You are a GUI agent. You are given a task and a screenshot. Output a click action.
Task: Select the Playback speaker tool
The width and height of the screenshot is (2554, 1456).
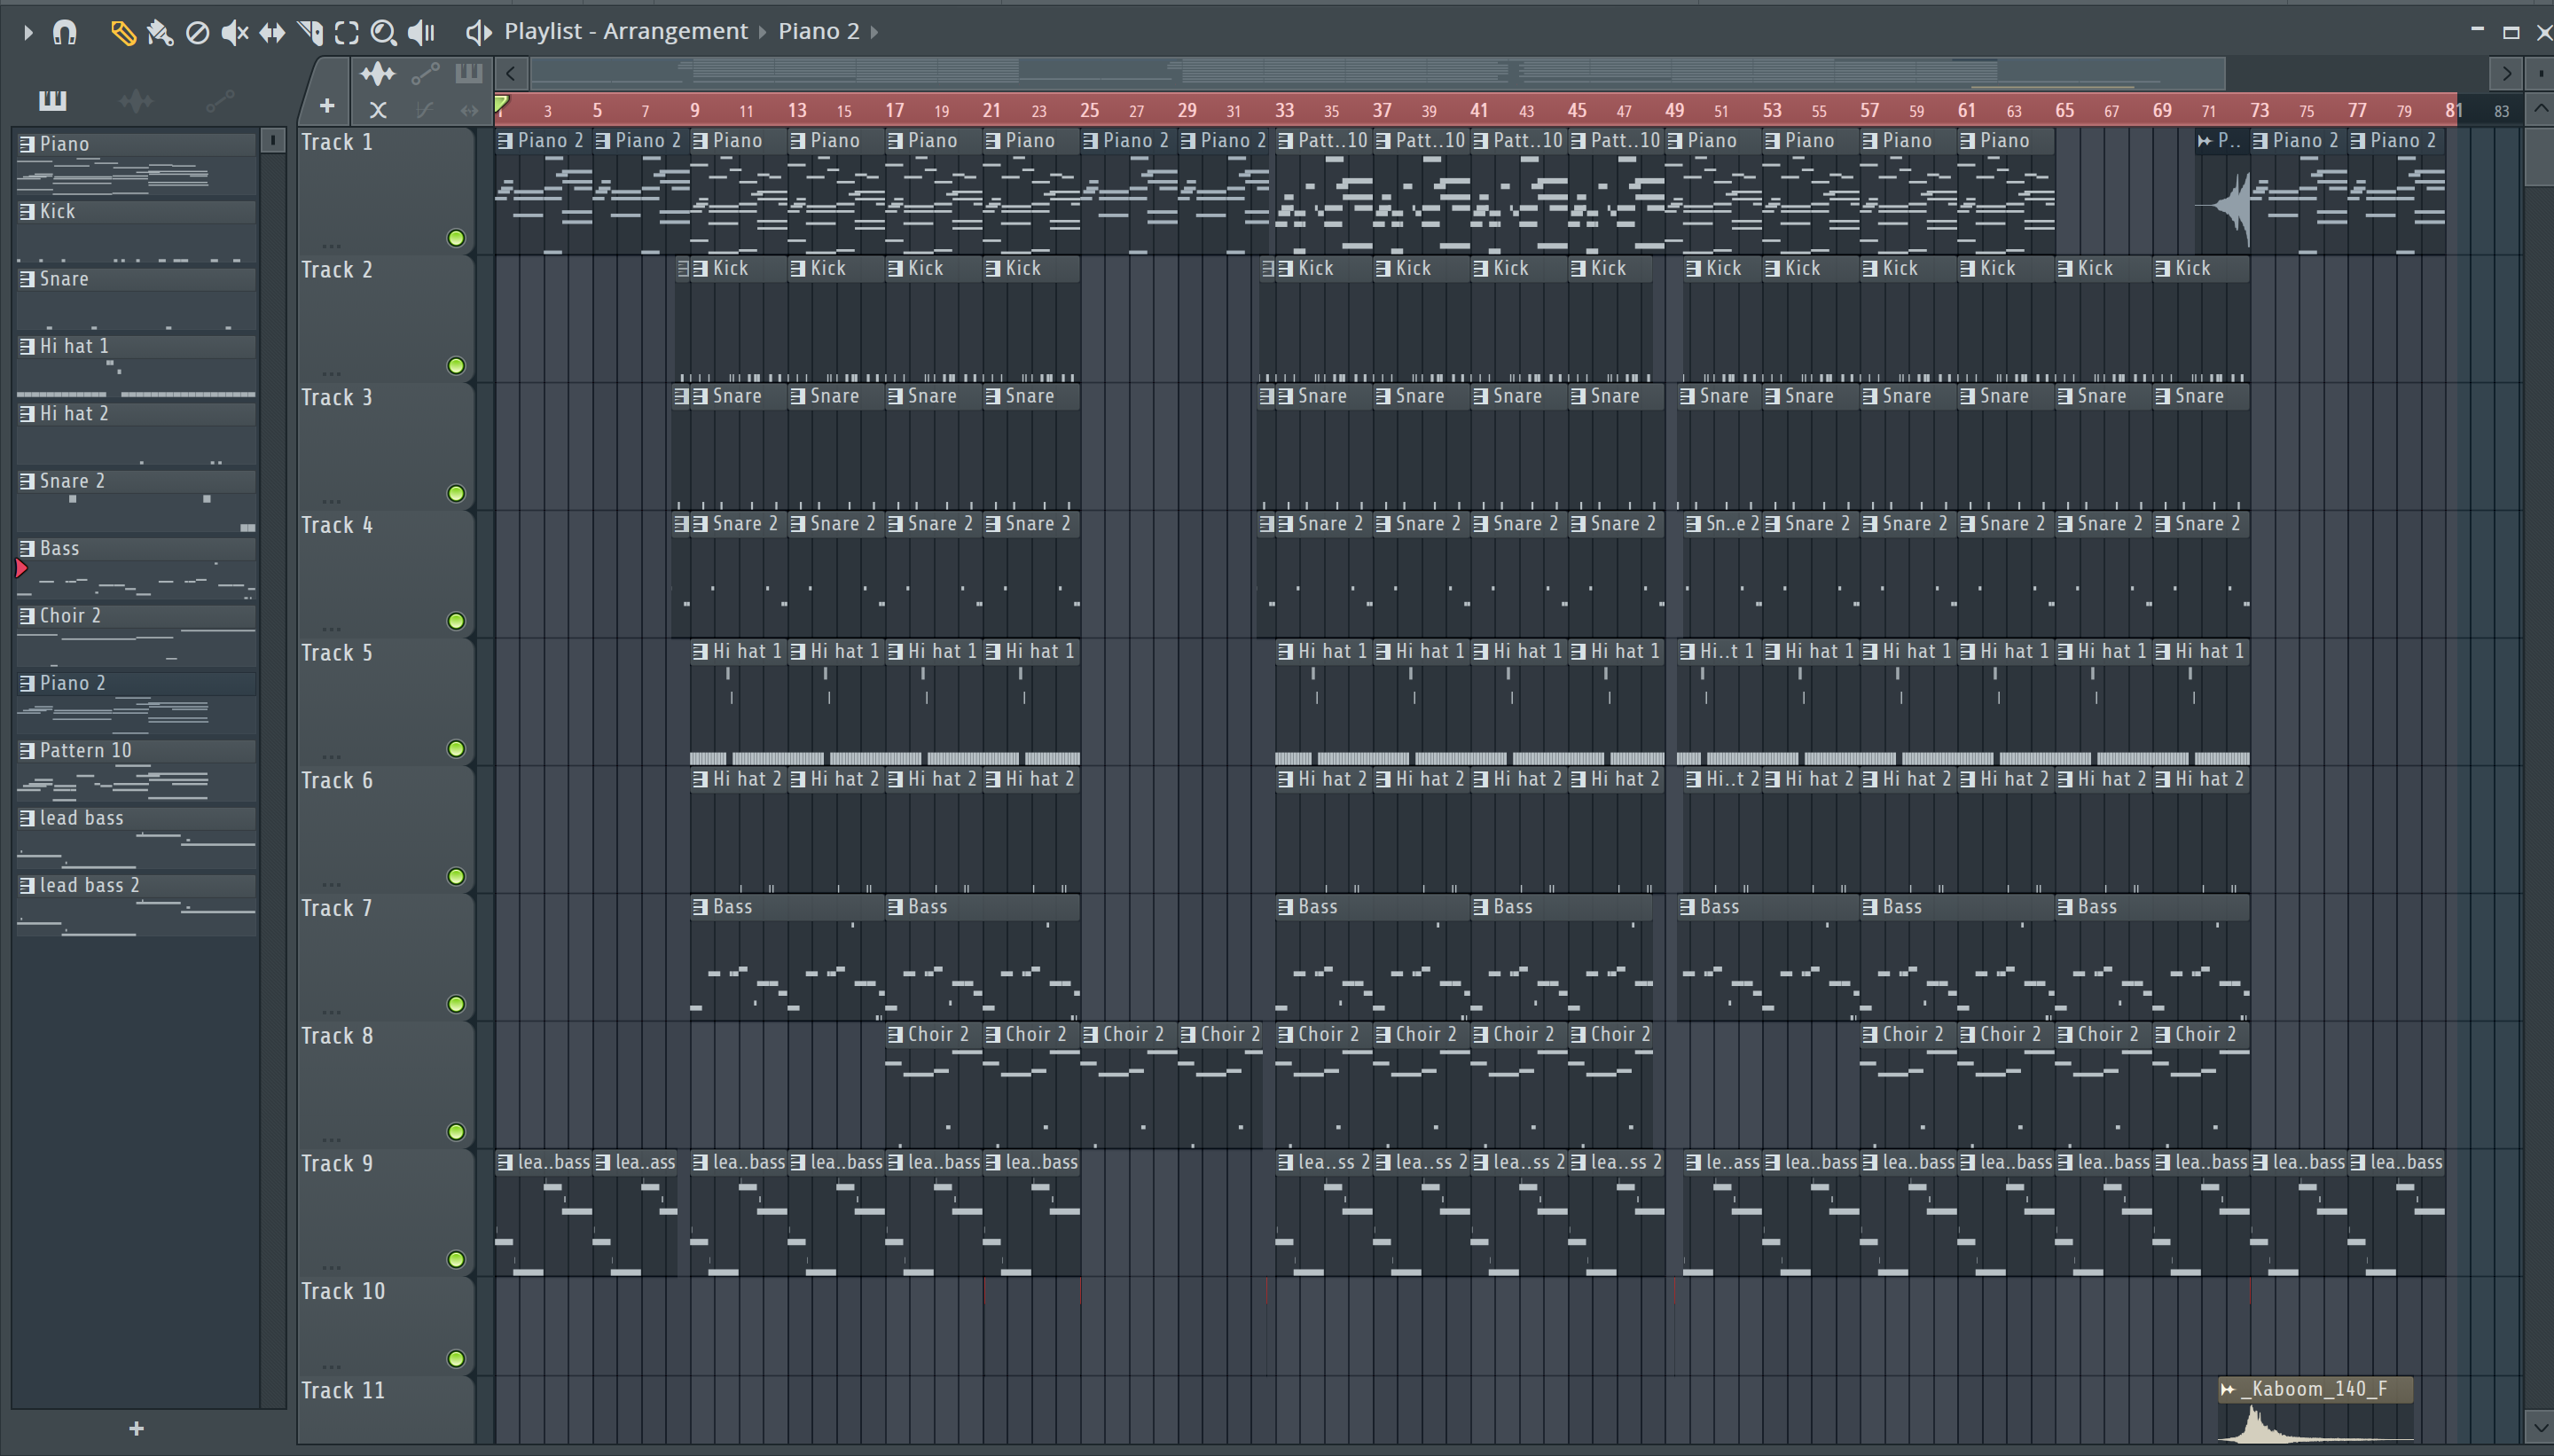click(422, 33)
